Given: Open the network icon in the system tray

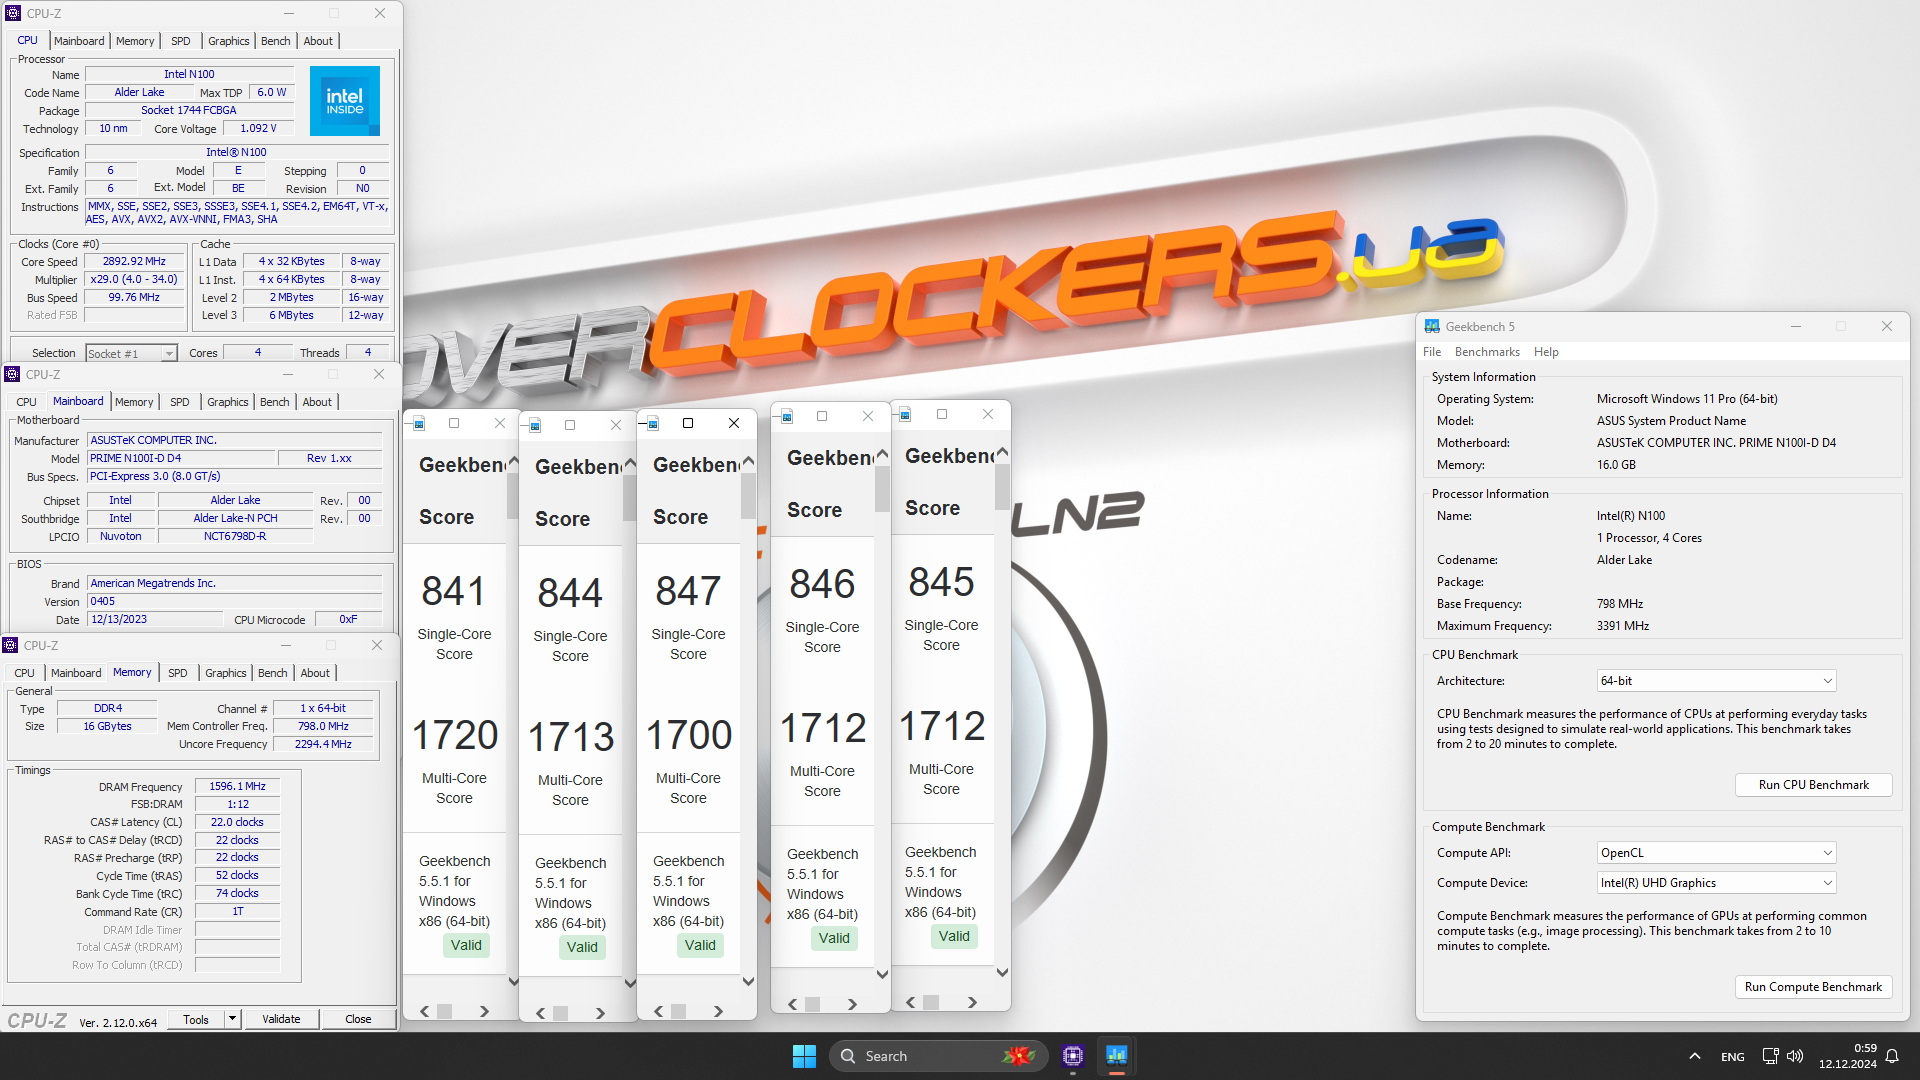Looking at the screenshot, I should (1770, 1056).
